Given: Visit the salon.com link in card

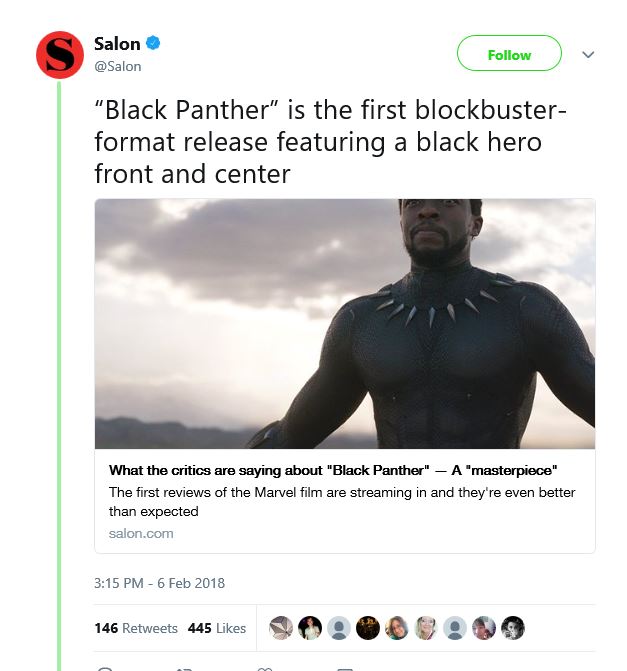Looking at the screenshot, I should [x=141, y=534].
